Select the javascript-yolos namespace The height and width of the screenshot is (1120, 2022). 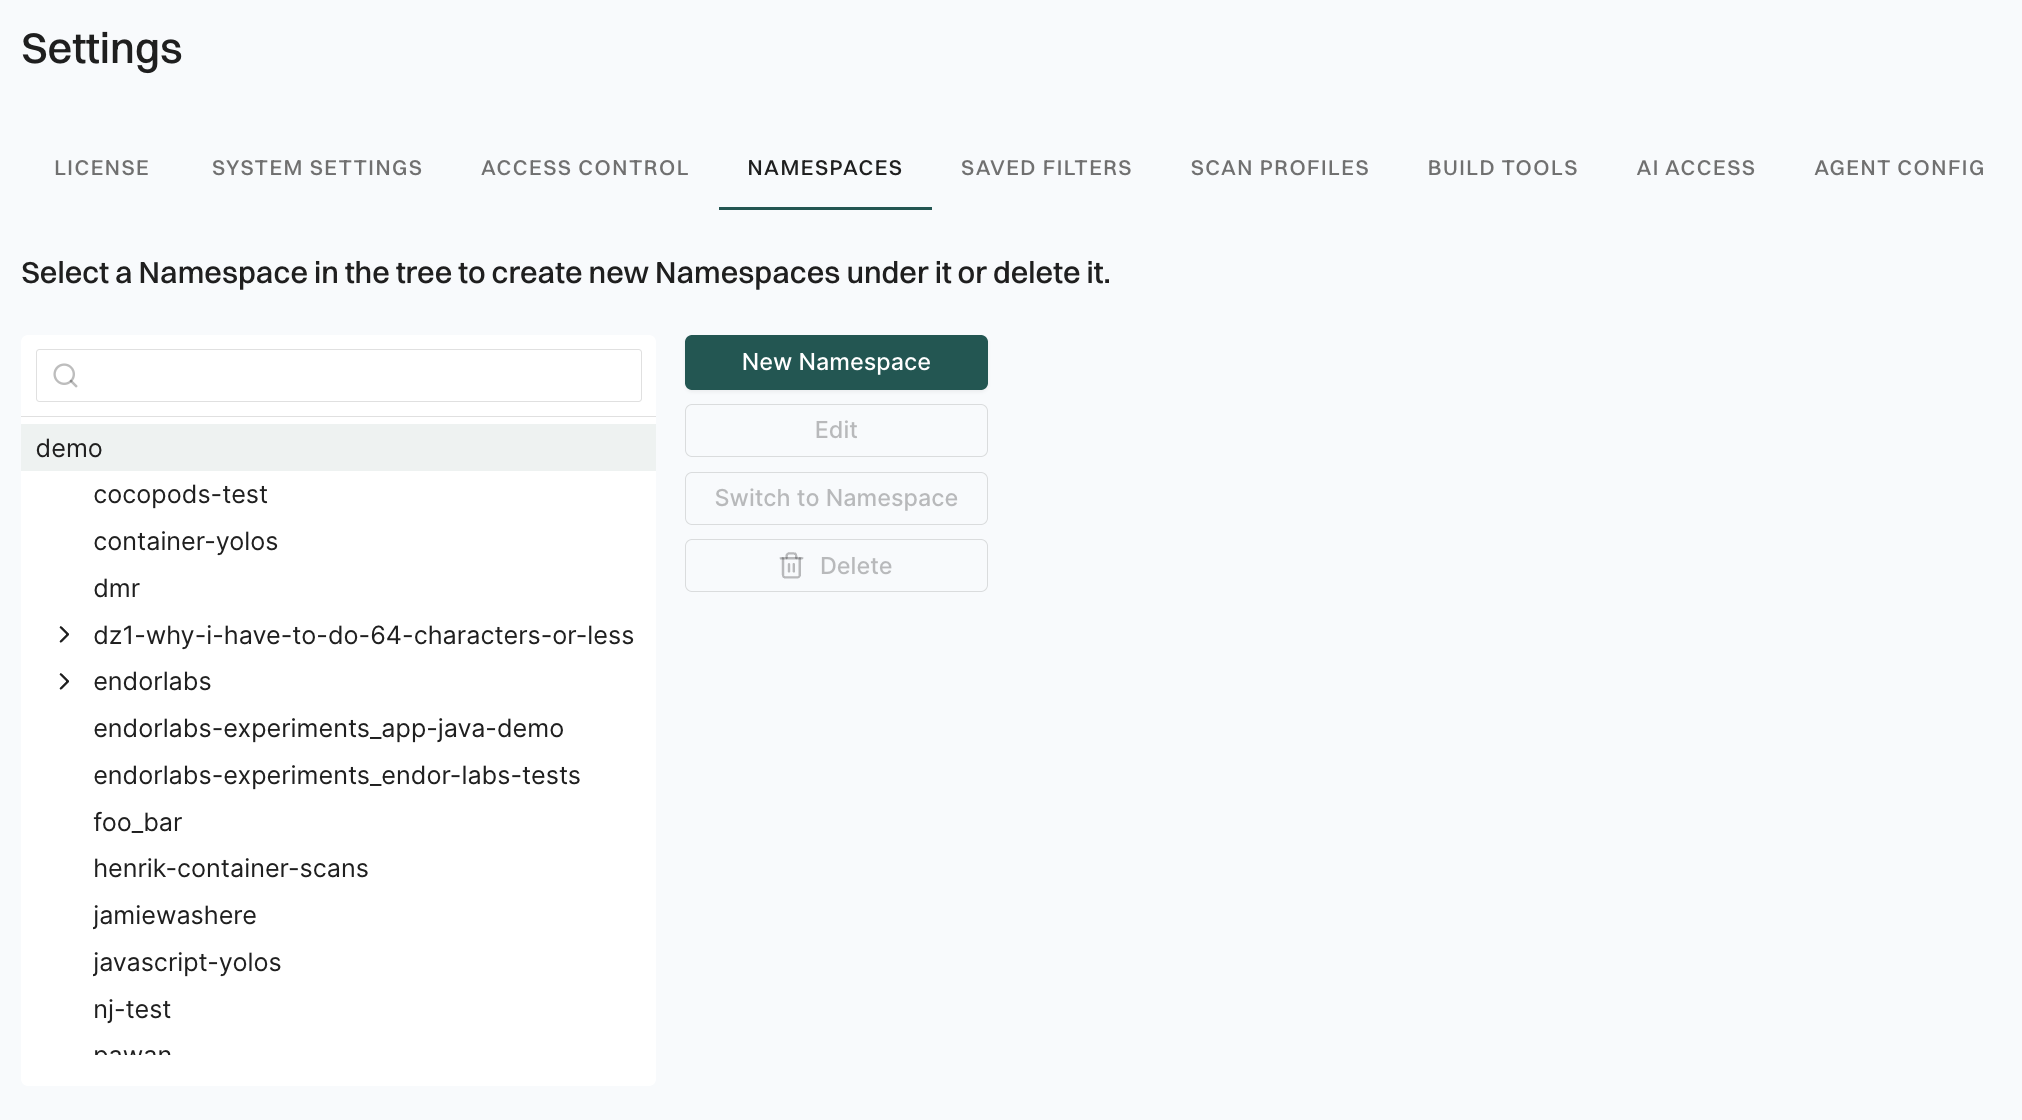tap(187, 962)
